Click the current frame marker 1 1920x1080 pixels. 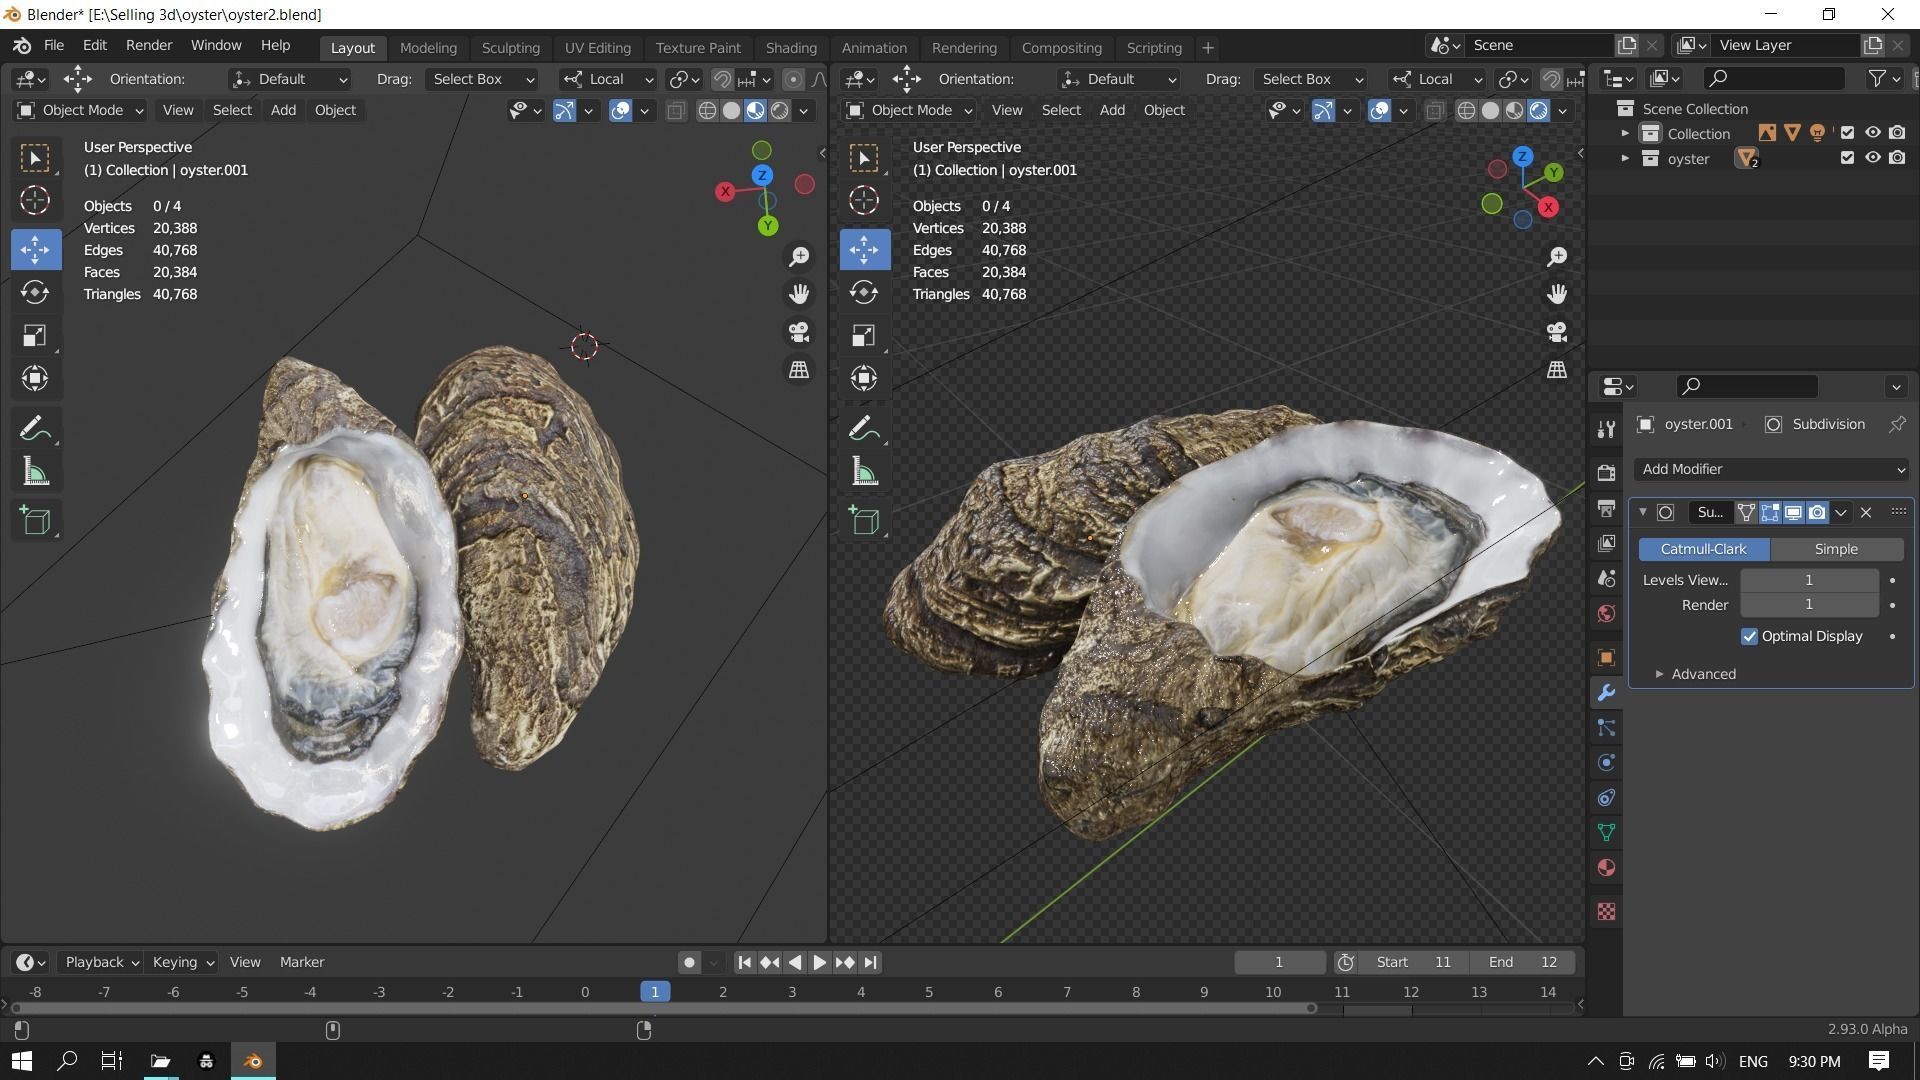coord(655,992)
